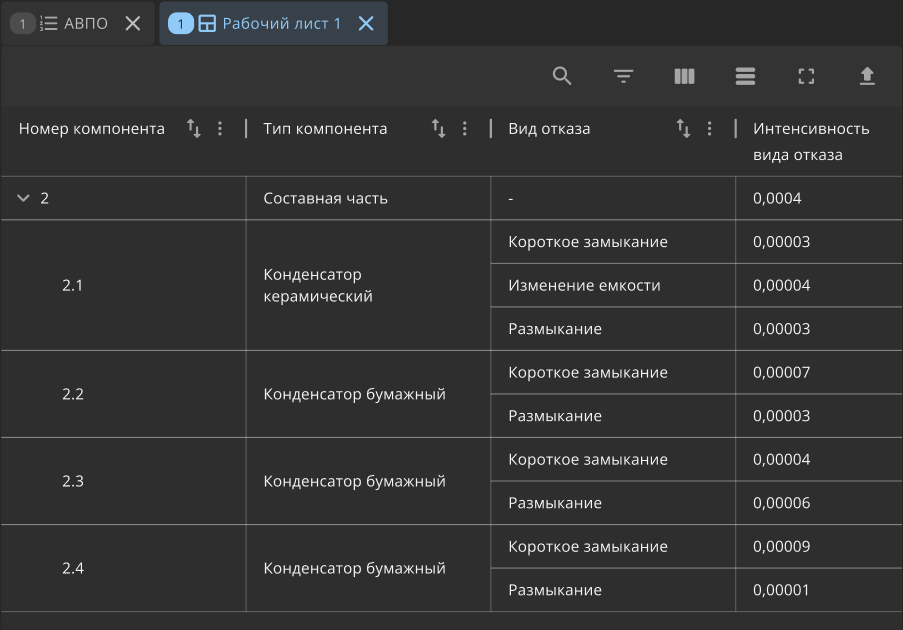This screenshot has height=630, width=903.
Task: Click the Интенсивность вида отказа header
Action: click(811, 142)
